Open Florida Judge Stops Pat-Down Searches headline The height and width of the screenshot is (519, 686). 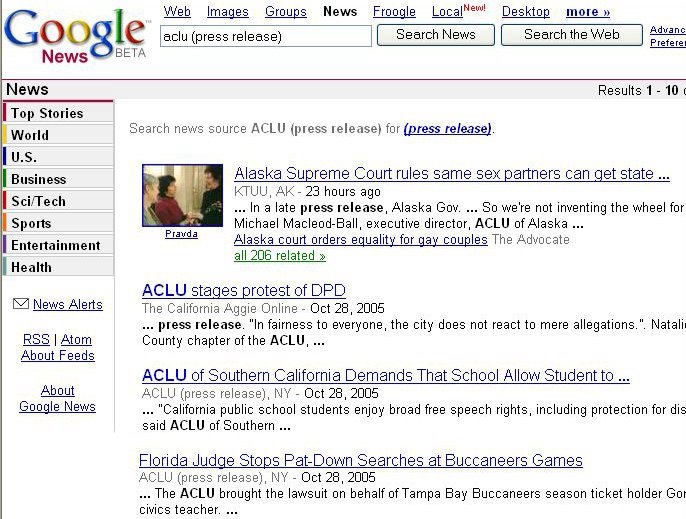pyautogui.click(x=361, y=460)
